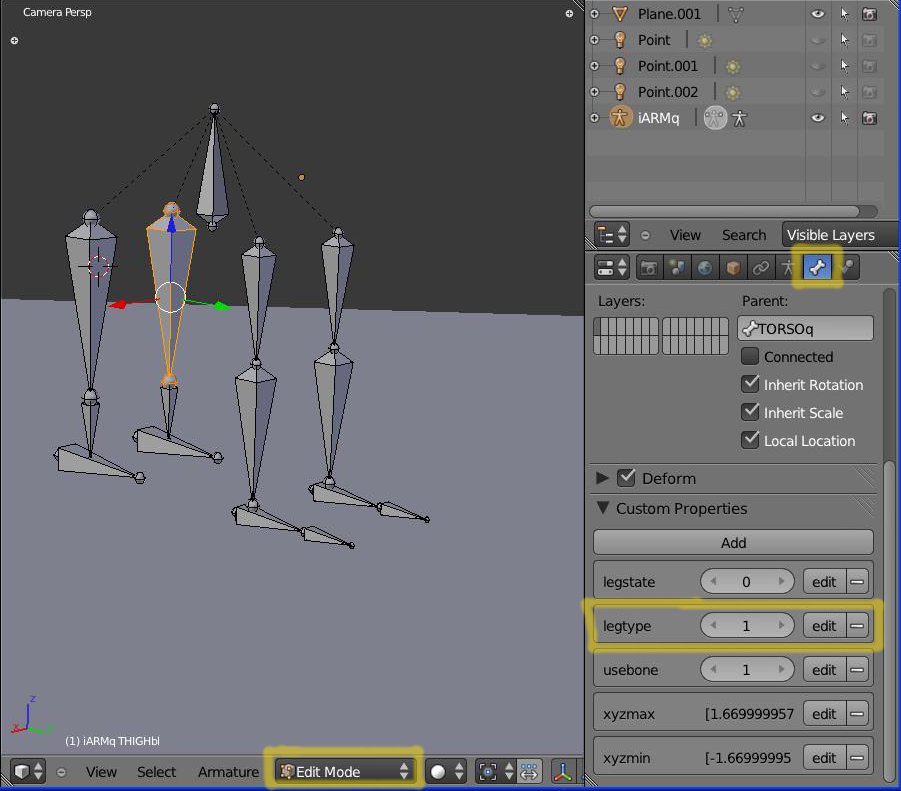The height and width of the screenshot is (791, 901).
Task: Hide Plane.001 using its eye icon
Action: (818, 14)
